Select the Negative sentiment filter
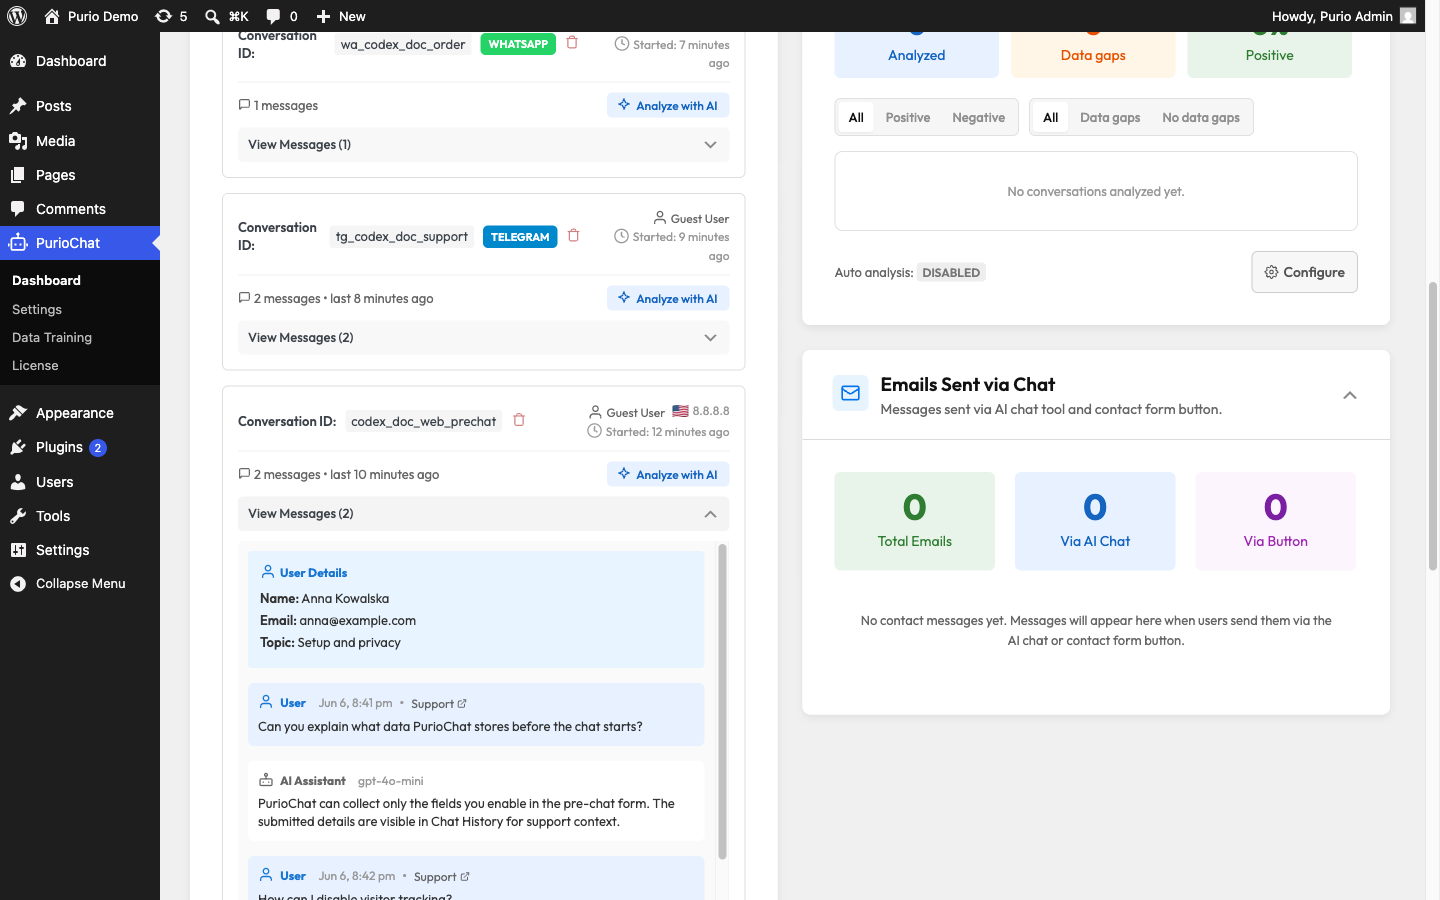1440x900 pixels. click(x=978, y=117)
